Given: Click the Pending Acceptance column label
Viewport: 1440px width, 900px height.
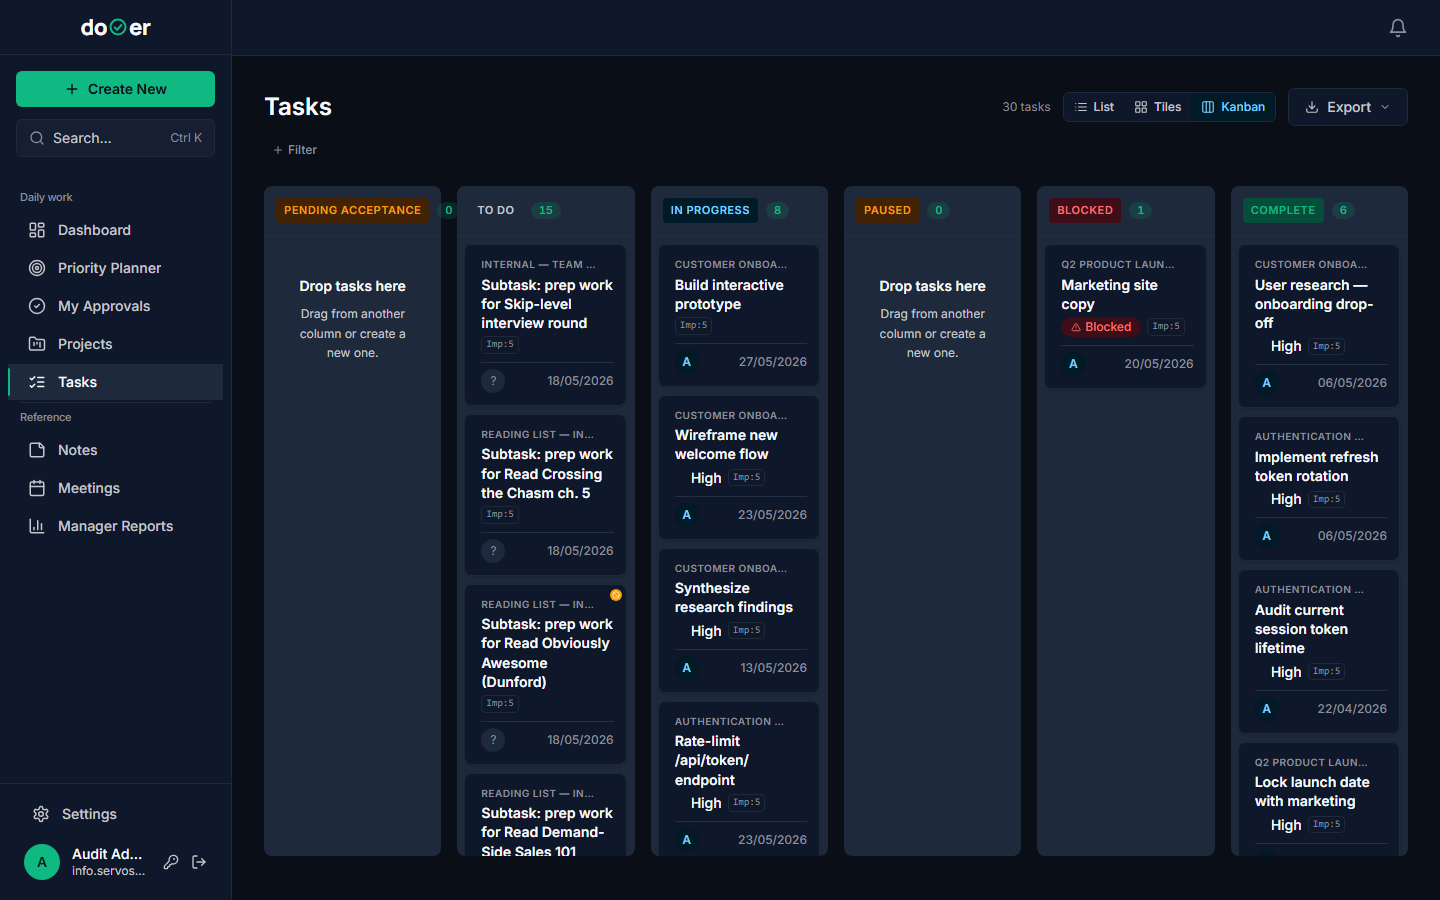Looking at the screenshot, I should (x=352, y=210).
